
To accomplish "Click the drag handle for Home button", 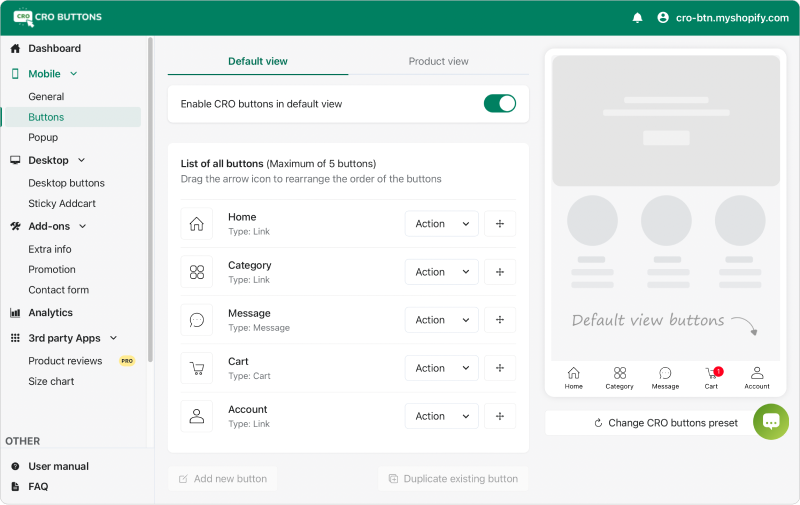I will click(x=500, y=224).
